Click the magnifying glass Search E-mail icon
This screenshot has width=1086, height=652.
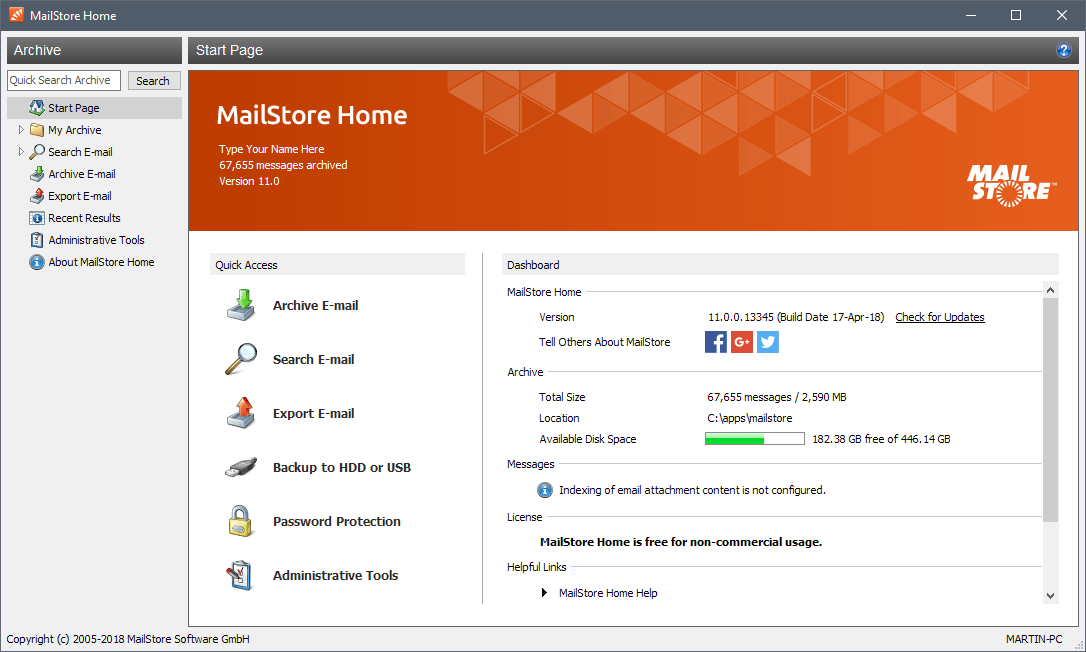pos(240,360)
